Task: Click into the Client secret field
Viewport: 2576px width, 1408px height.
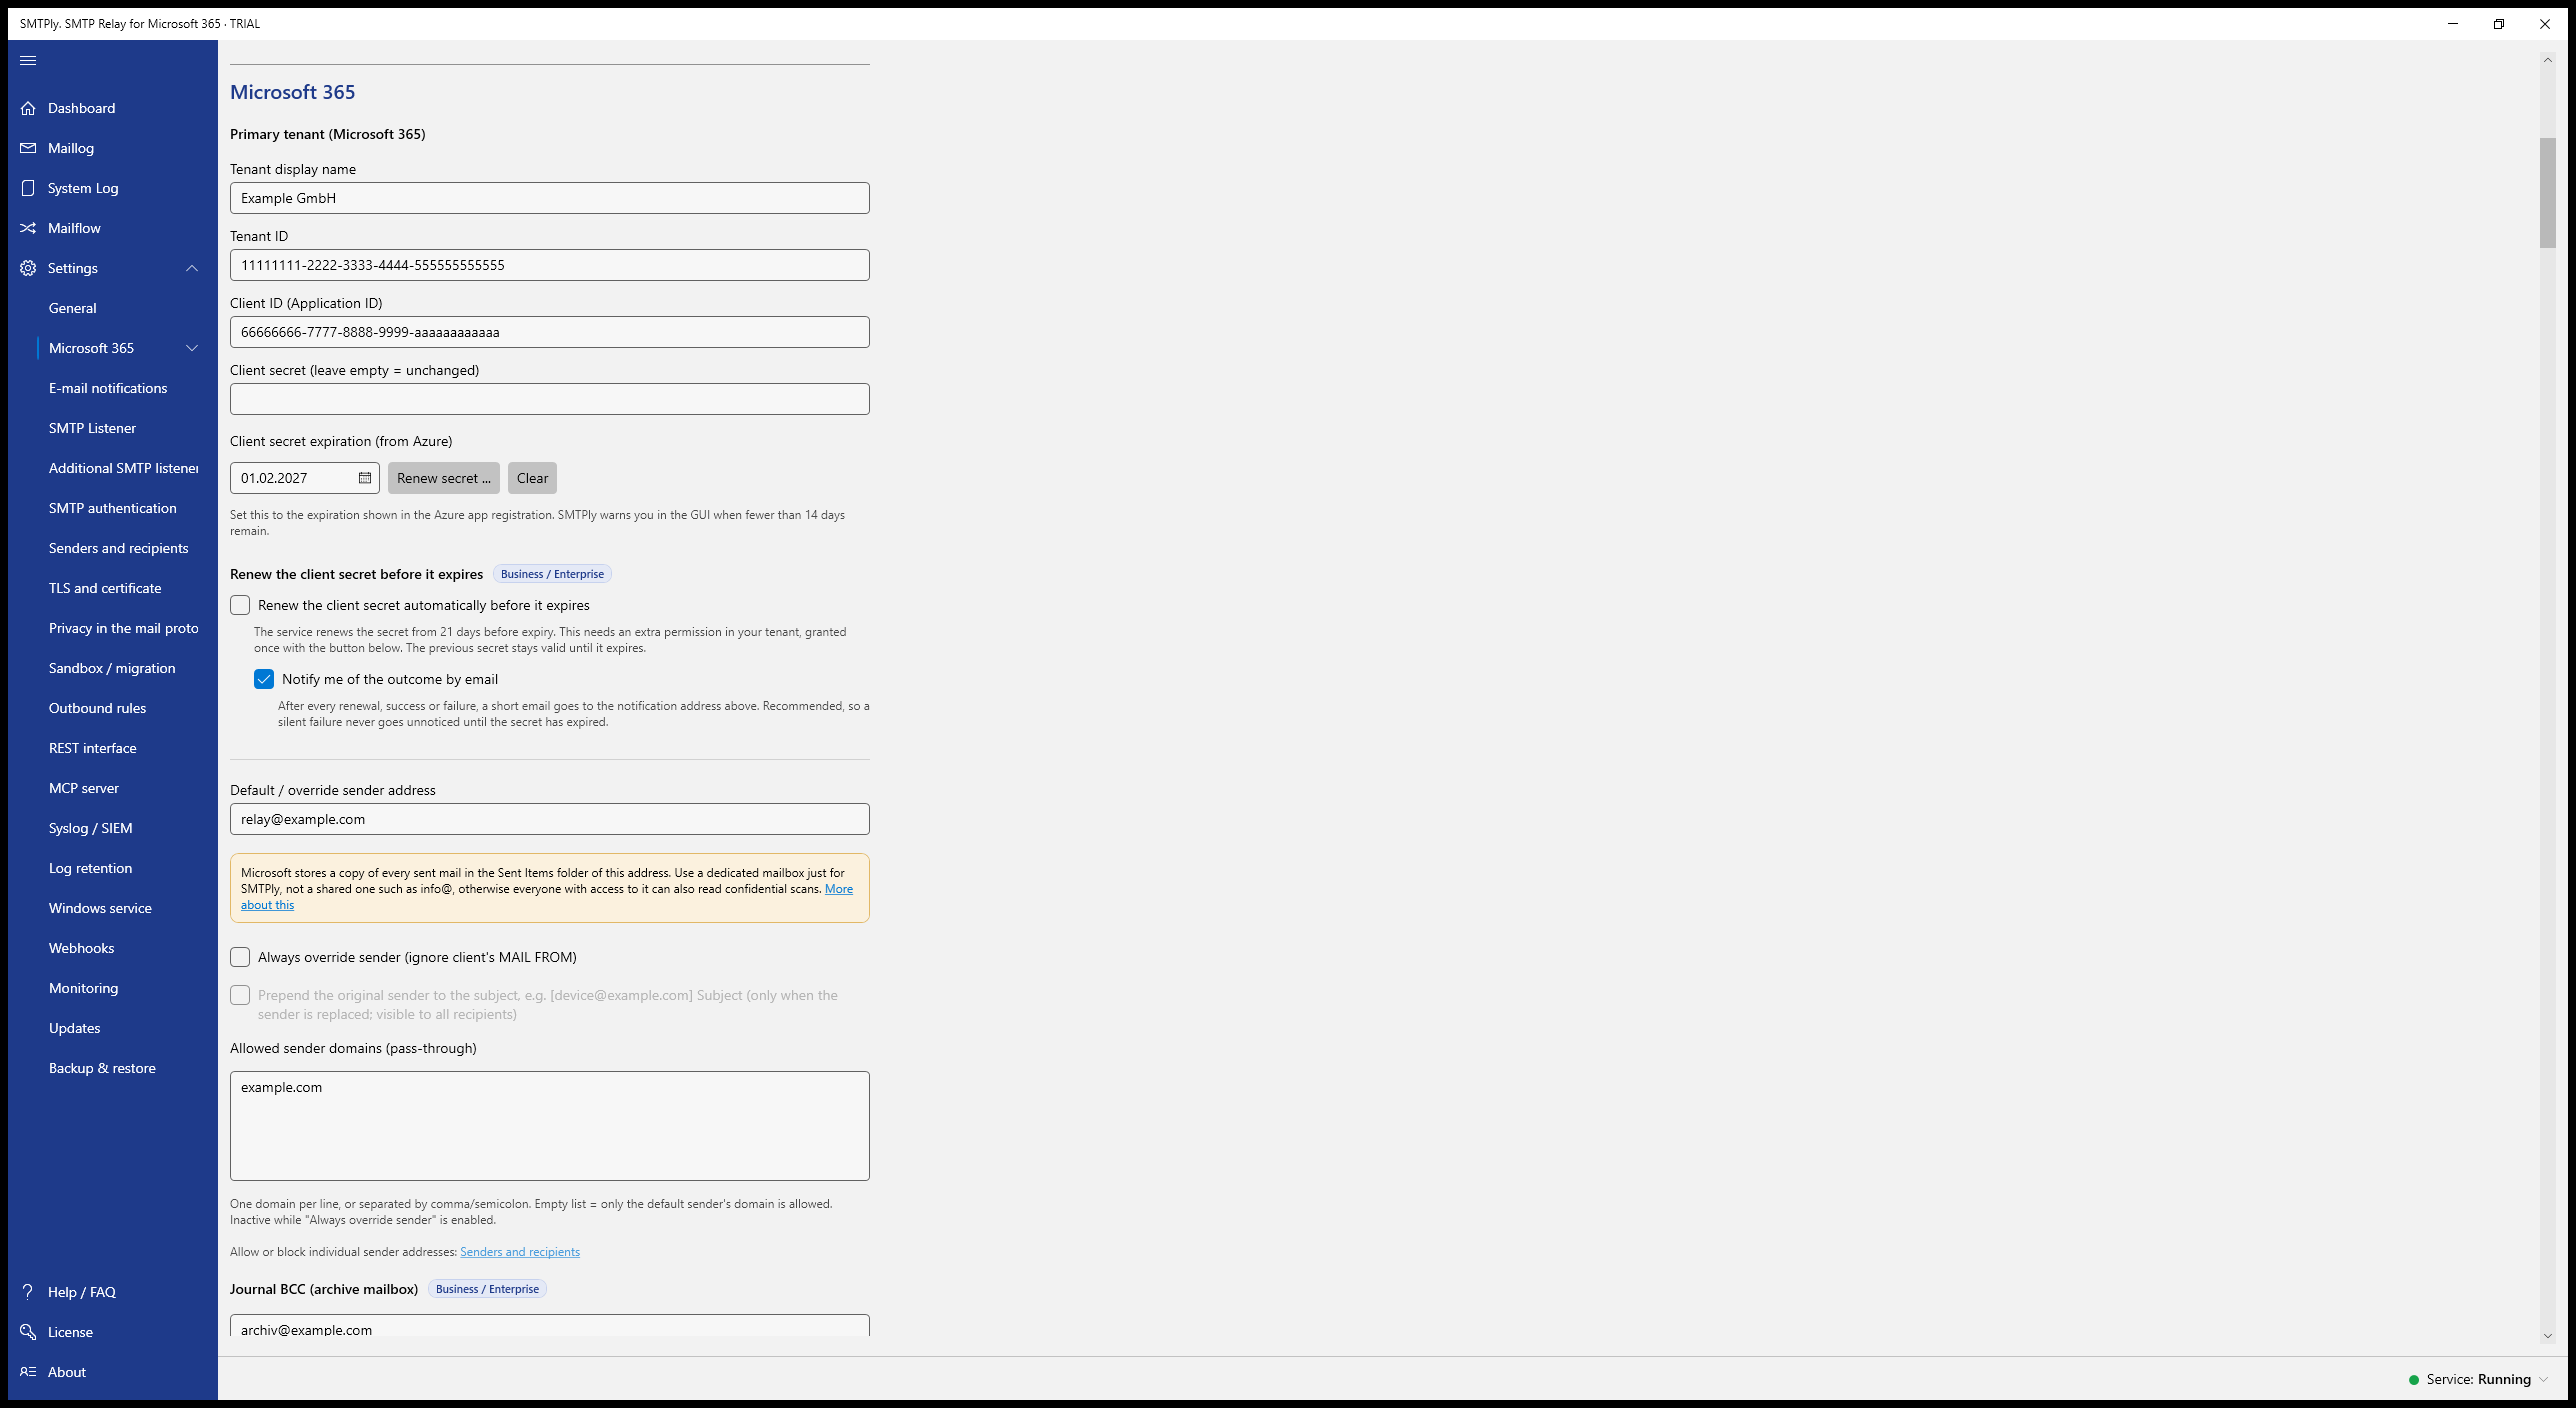Action: pos(550,399)
